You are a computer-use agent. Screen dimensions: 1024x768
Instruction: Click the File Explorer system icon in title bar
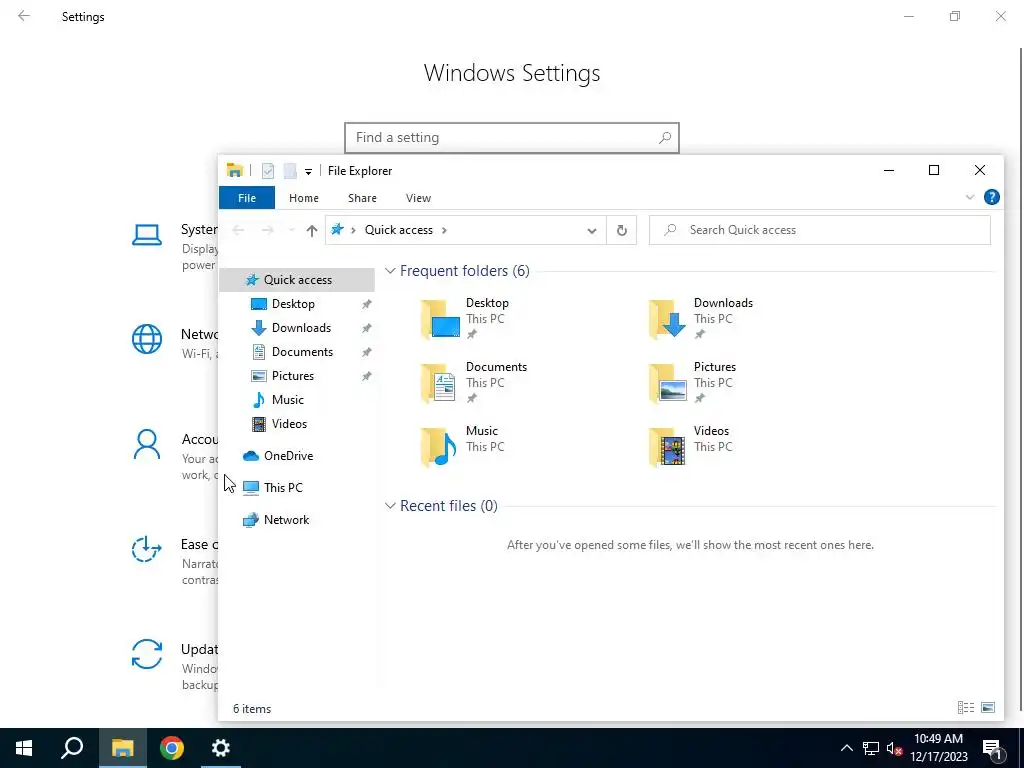tap(234, 171)
